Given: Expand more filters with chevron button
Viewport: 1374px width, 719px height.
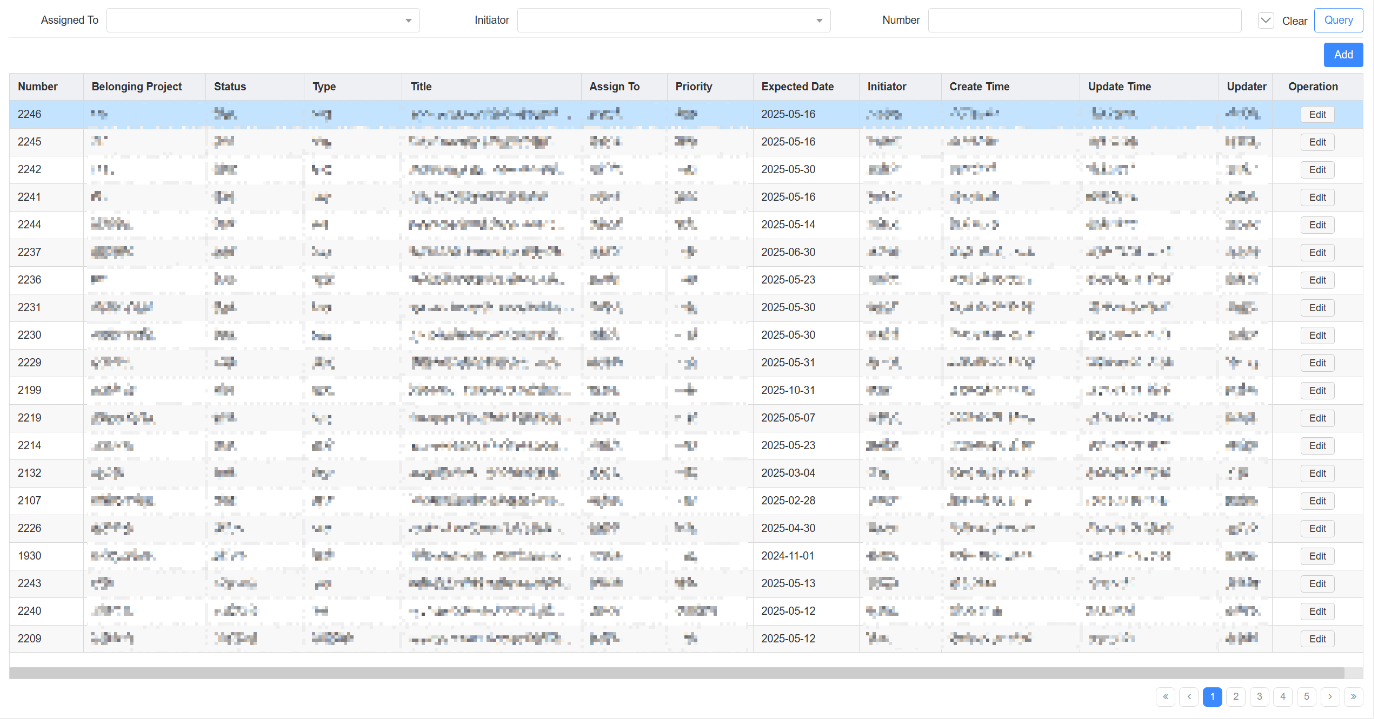Looking at the screenshot, I should click(1265, 20).
